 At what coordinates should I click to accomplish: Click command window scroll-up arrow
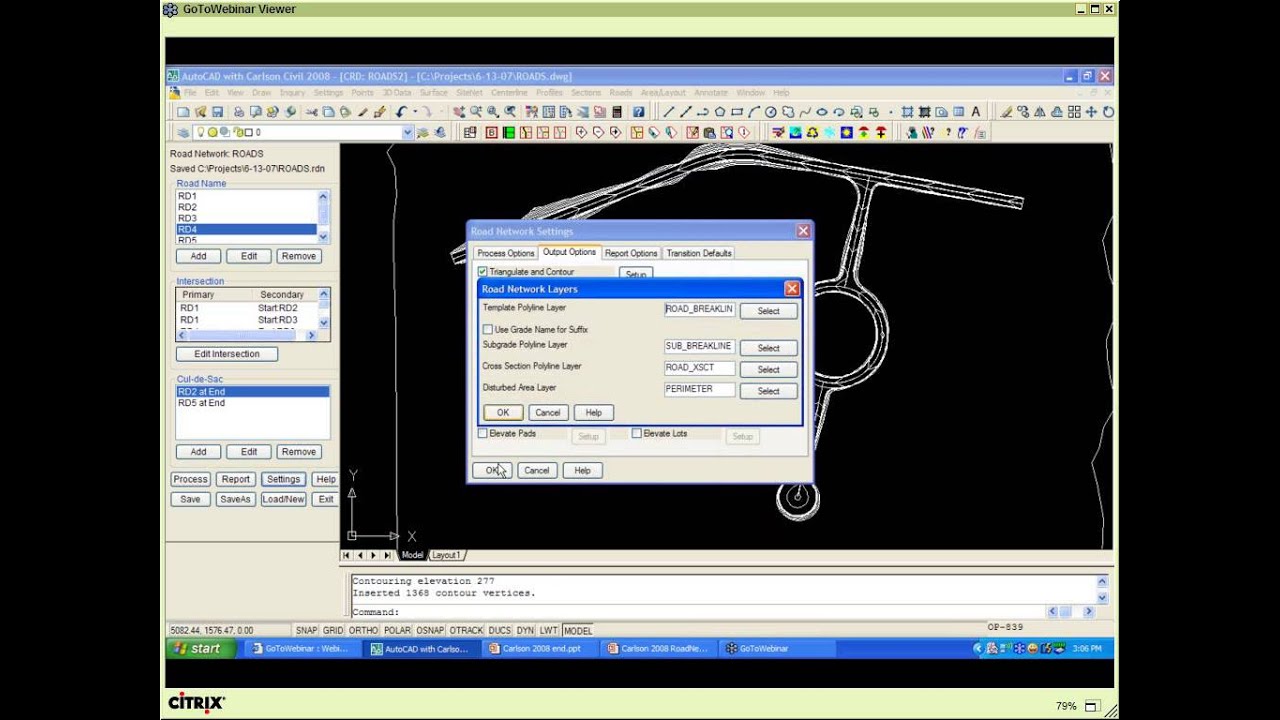pos(1102,581)
